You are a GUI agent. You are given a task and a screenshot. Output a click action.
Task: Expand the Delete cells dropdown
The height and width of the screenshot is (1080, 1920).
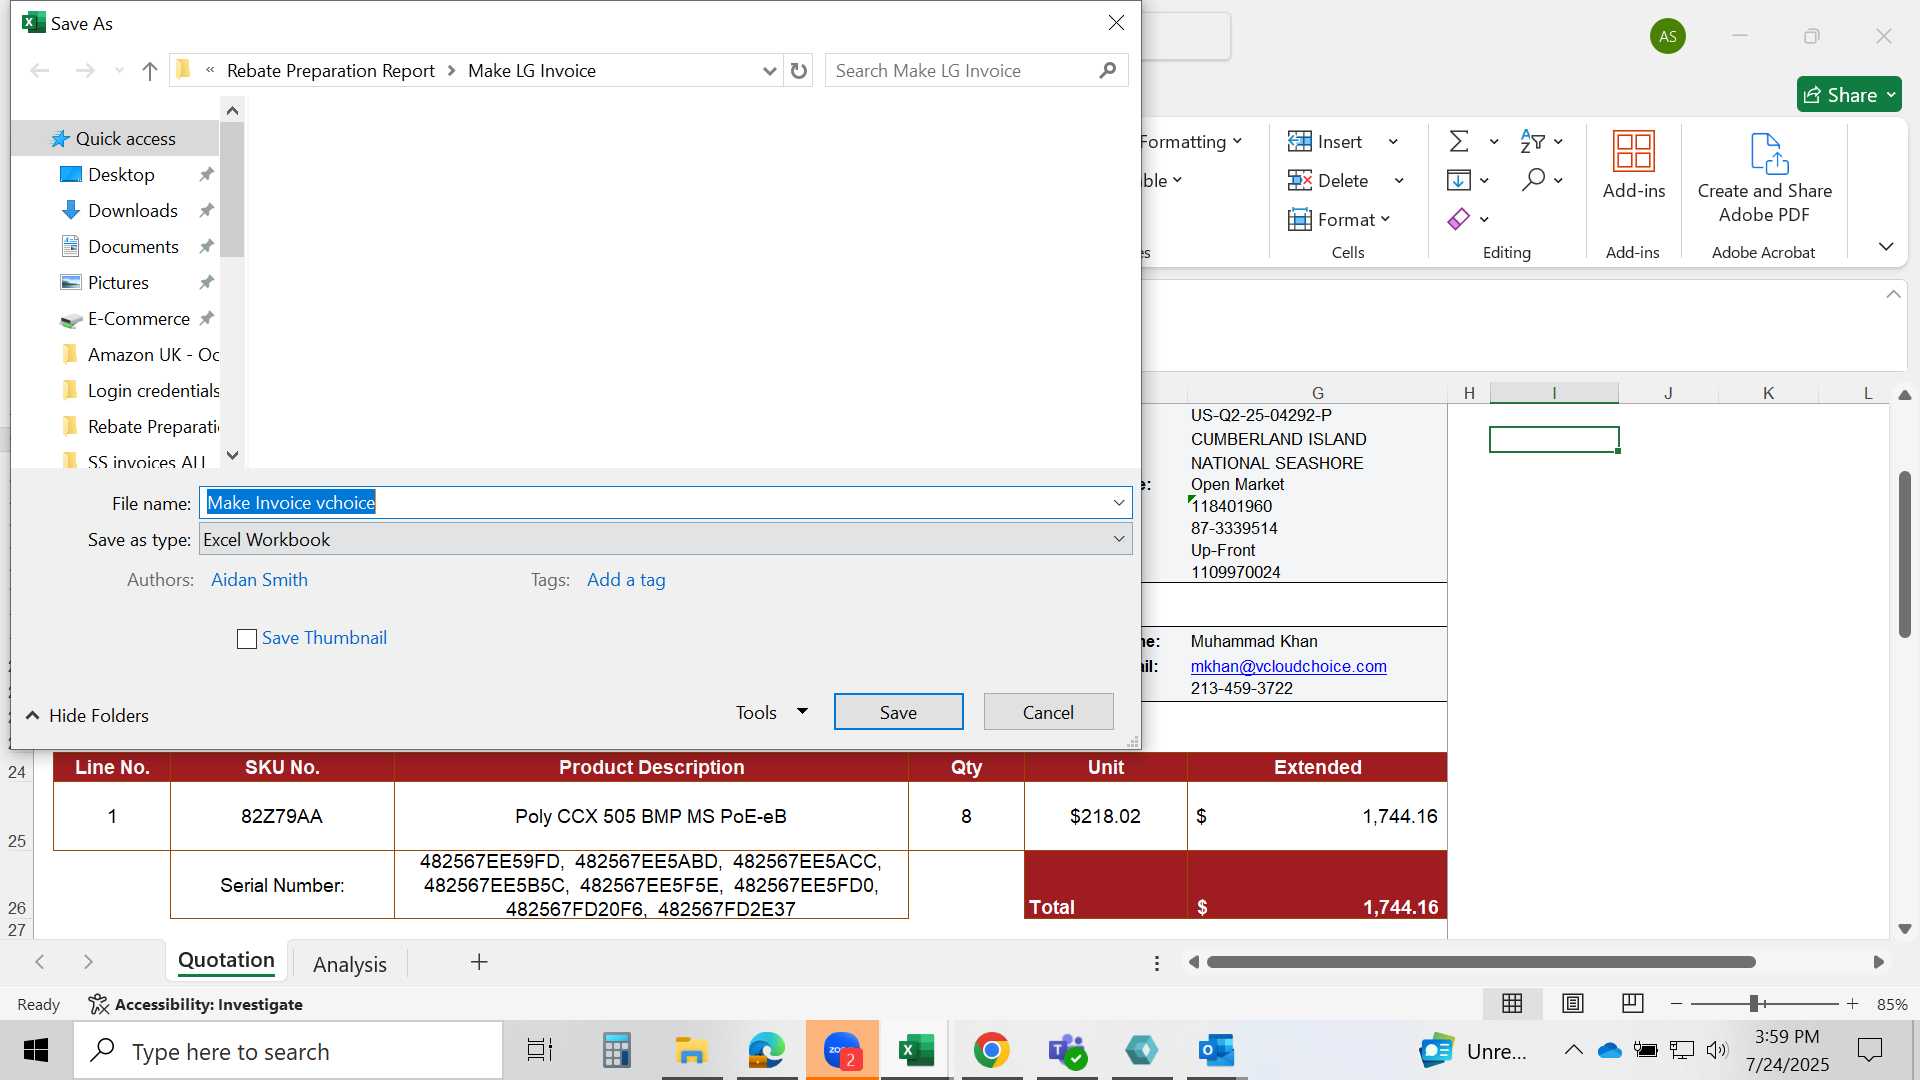click(1399, 181)
